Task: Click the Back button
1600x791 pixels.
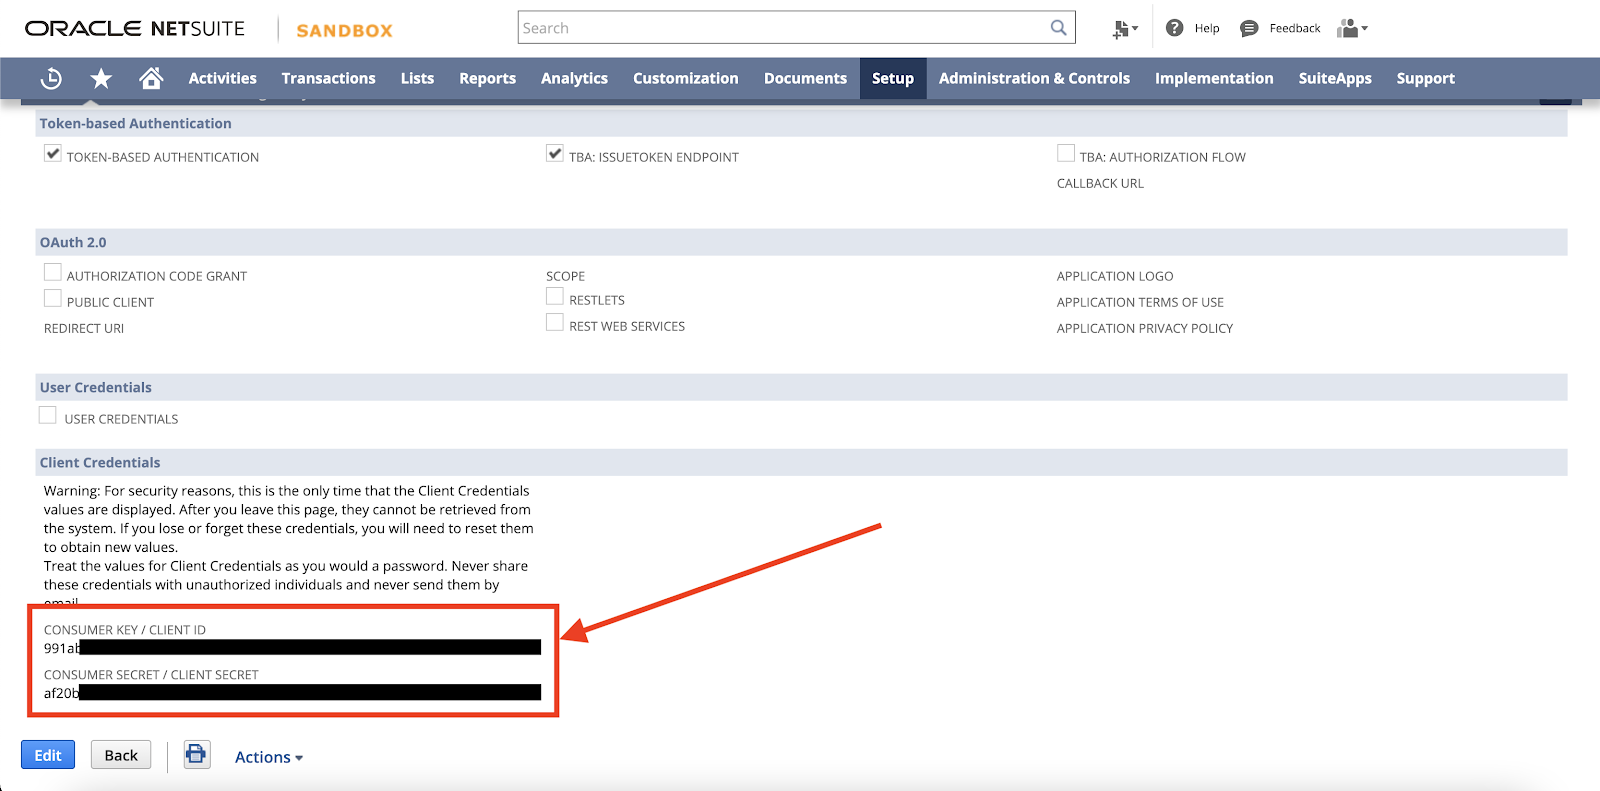Action: click(121, 755)
